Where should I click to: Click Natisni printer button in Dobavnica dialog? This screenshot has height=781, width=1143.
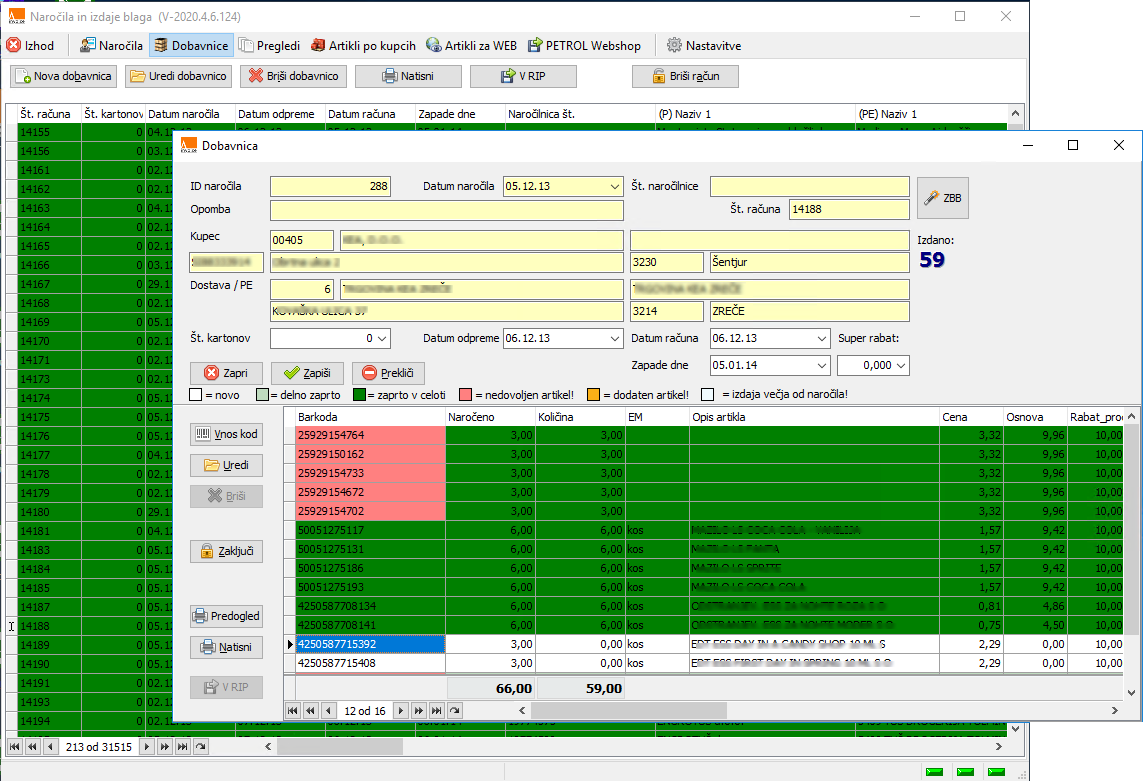click(x=226, y=647)
